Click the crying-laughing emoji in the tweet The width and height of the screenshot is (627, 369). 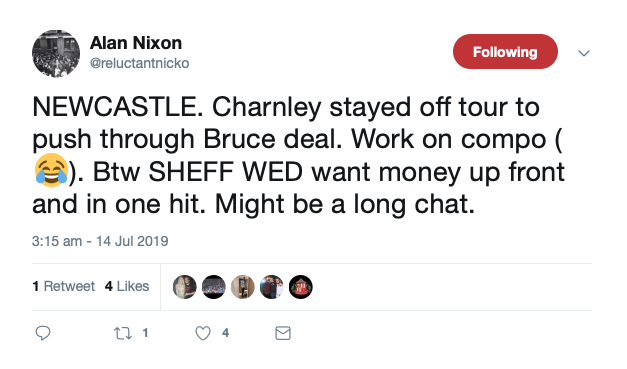click(51, 170)
